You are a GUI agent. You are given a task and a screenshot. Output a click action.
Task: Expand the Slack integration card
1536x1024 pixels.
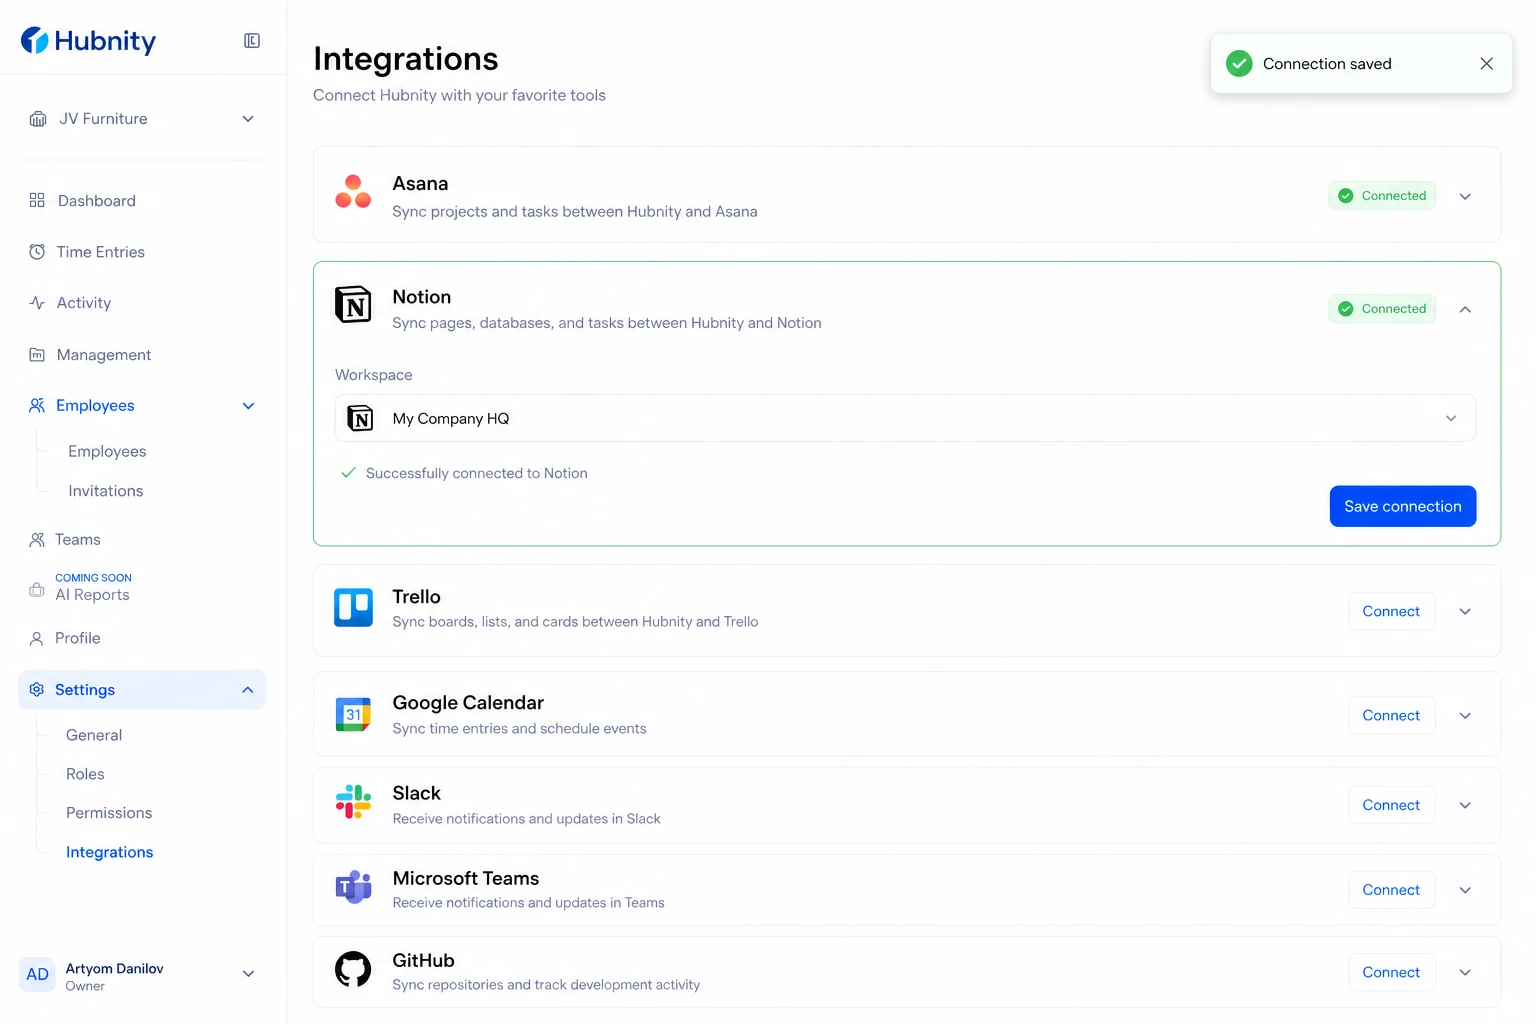click(1465, 805)
